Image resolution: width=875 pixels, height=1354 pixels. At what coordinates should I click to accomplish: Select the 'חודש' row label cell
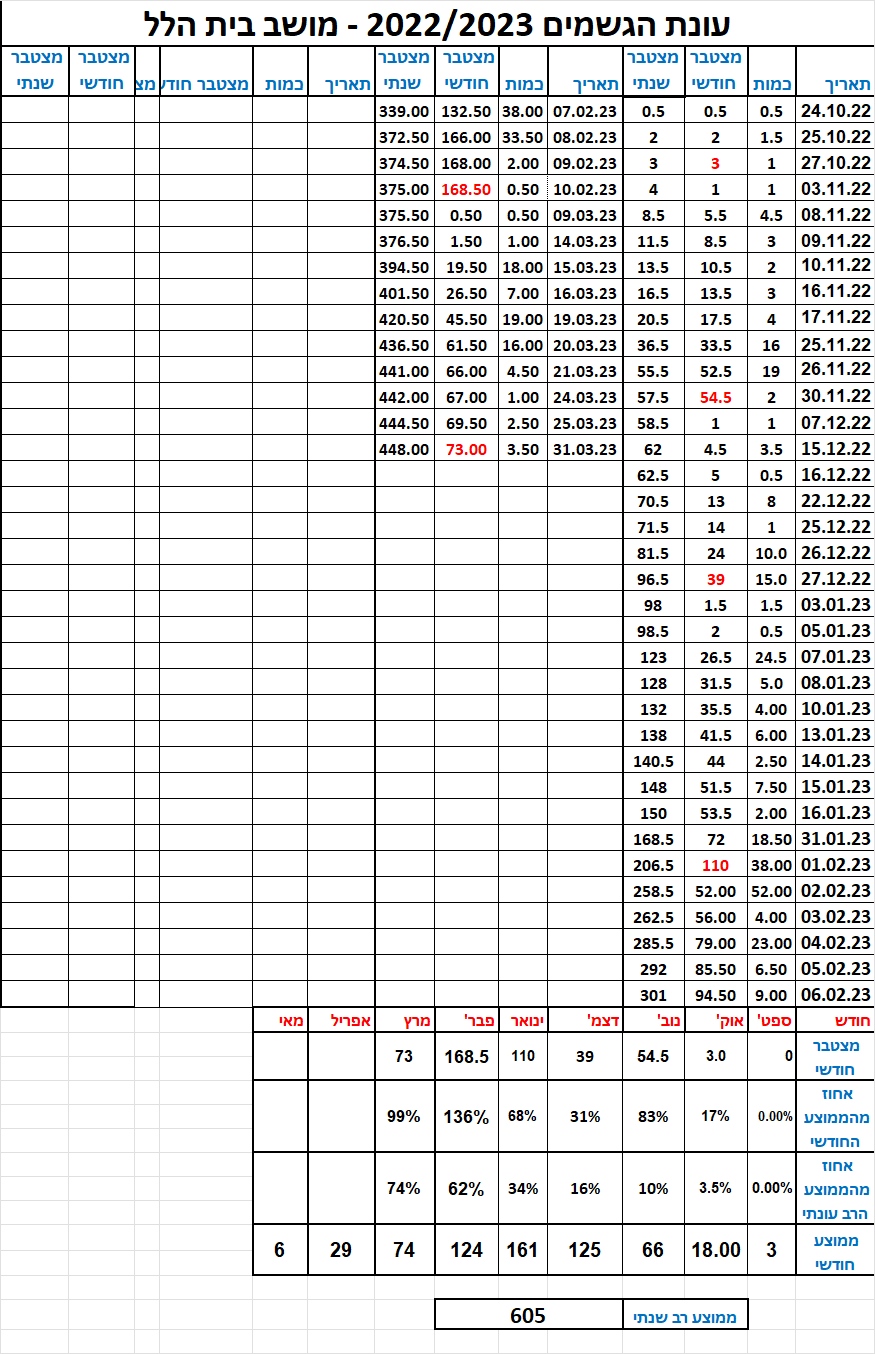click(x=834, y=1021)
